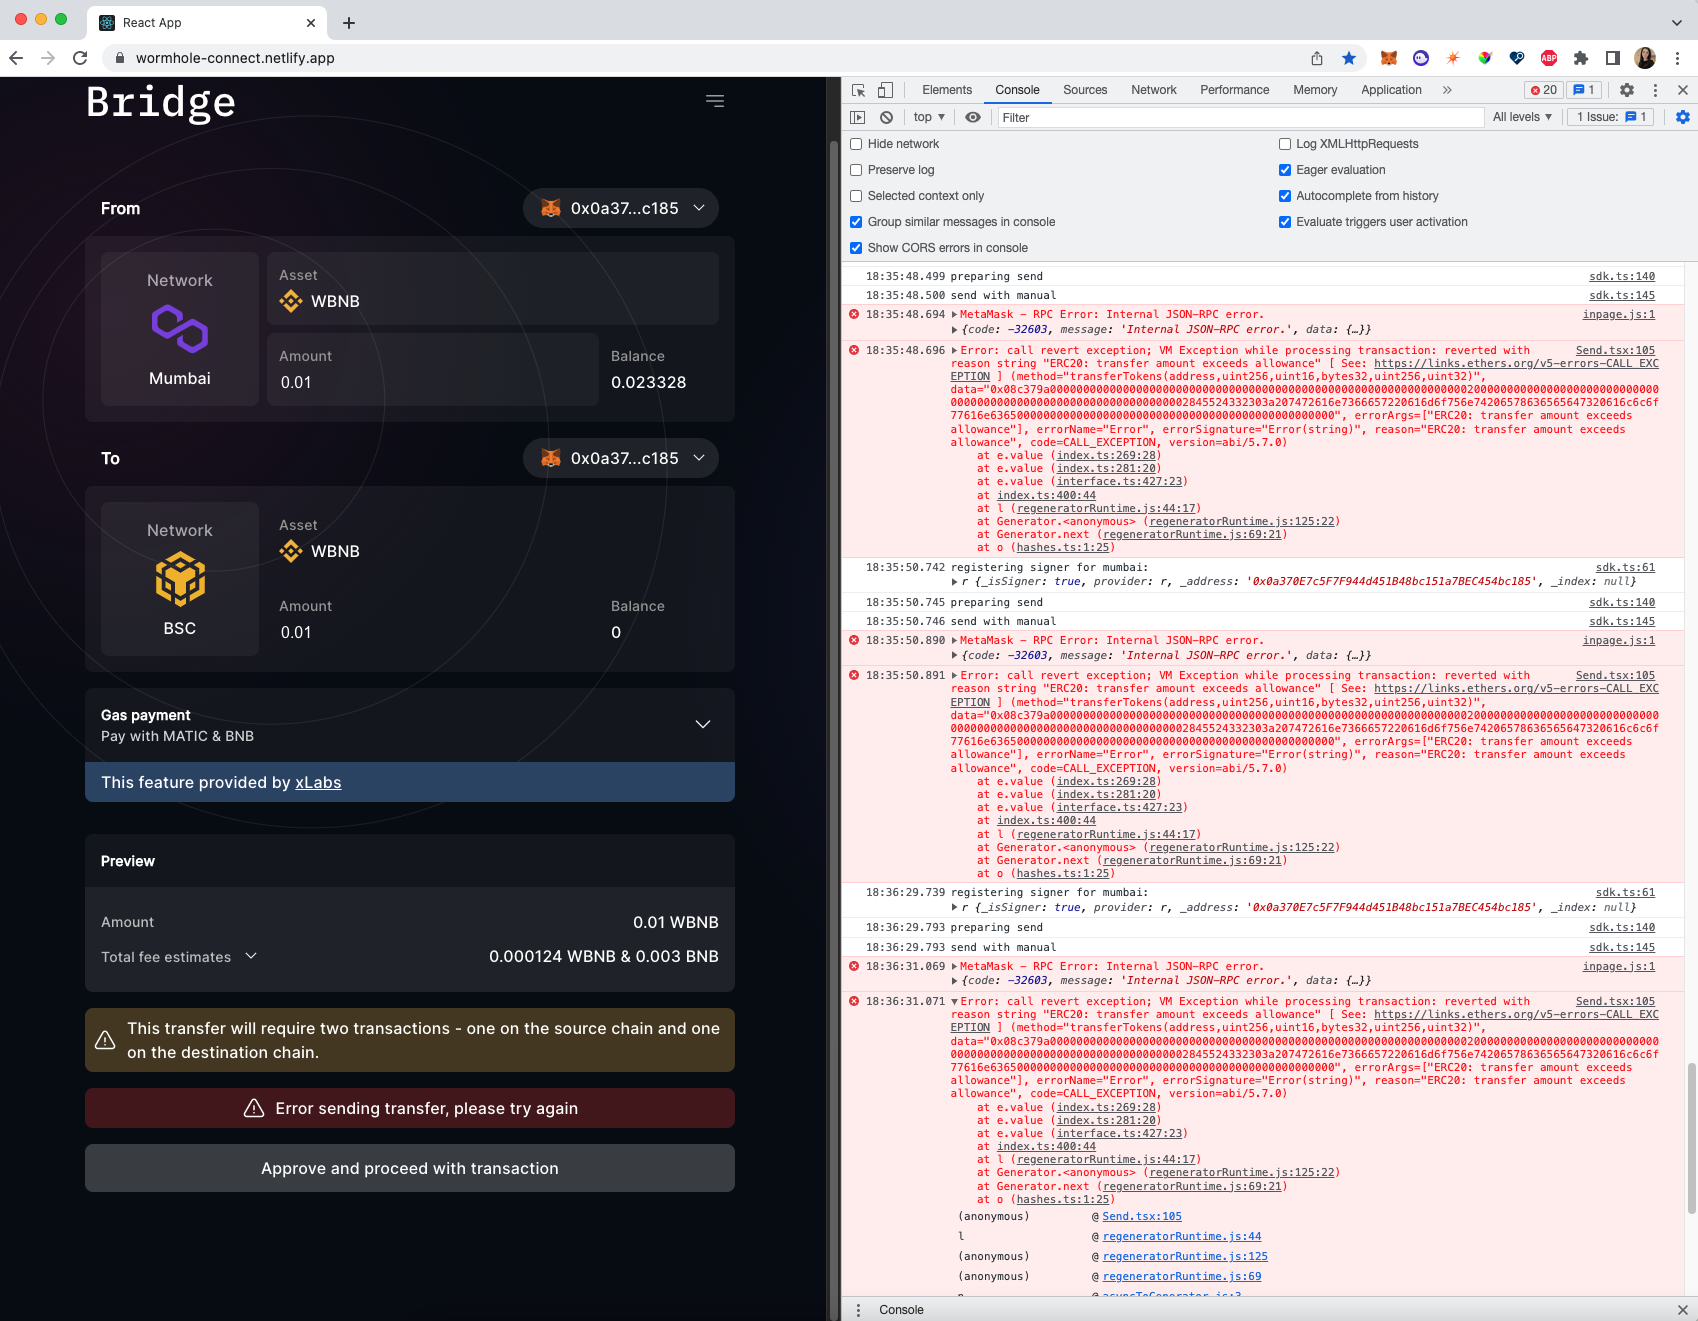Select the inspect element tool icon

(x=858, y=90)
